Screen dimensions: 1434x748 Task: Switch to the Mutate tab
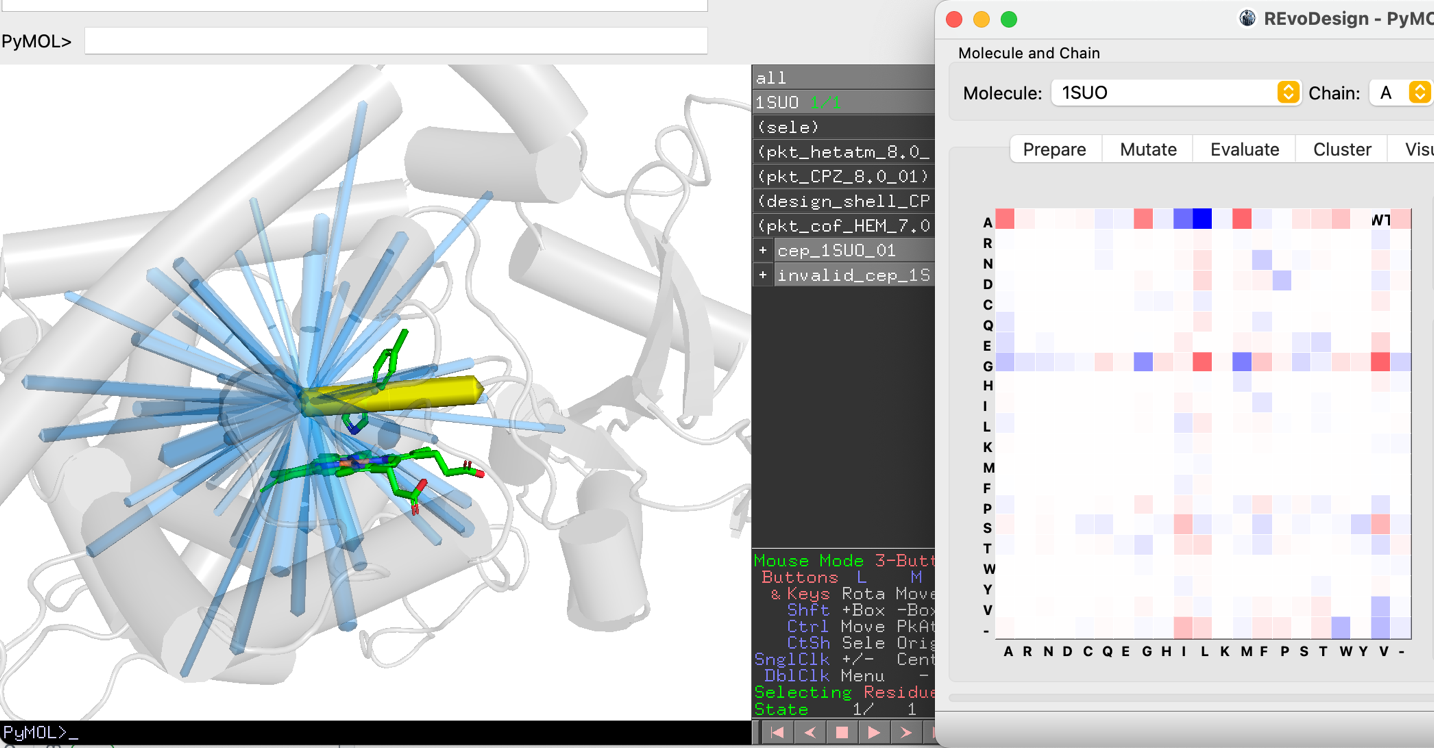point(1148,149)
